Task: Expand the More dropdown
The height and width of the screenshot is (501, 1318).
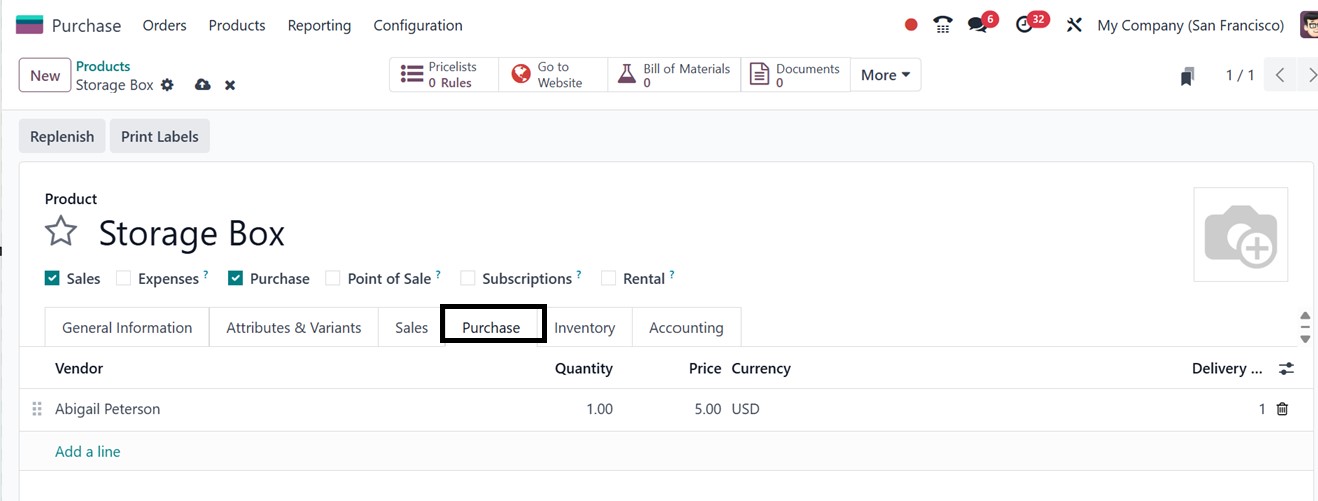Action: pyautogui.click(x=885, y=75)
